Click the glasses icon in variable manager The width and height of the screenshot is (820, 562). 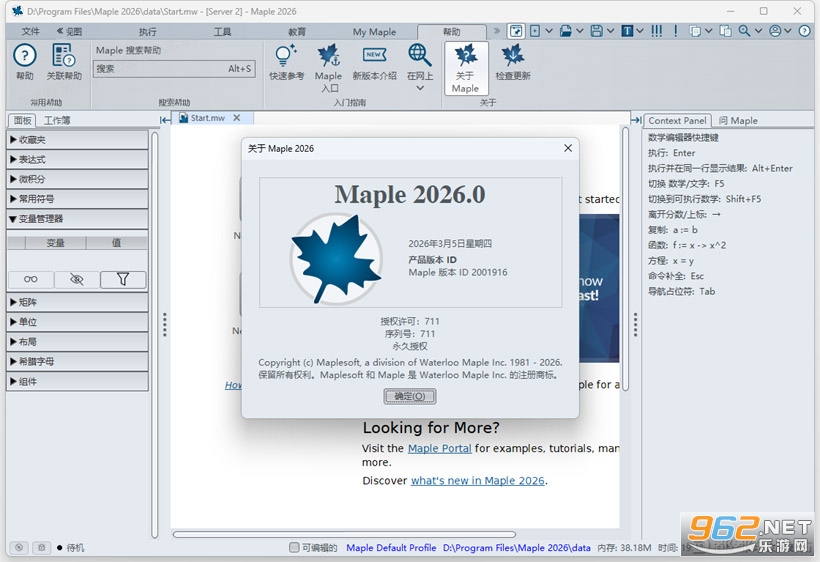click(x=31, y=280)
